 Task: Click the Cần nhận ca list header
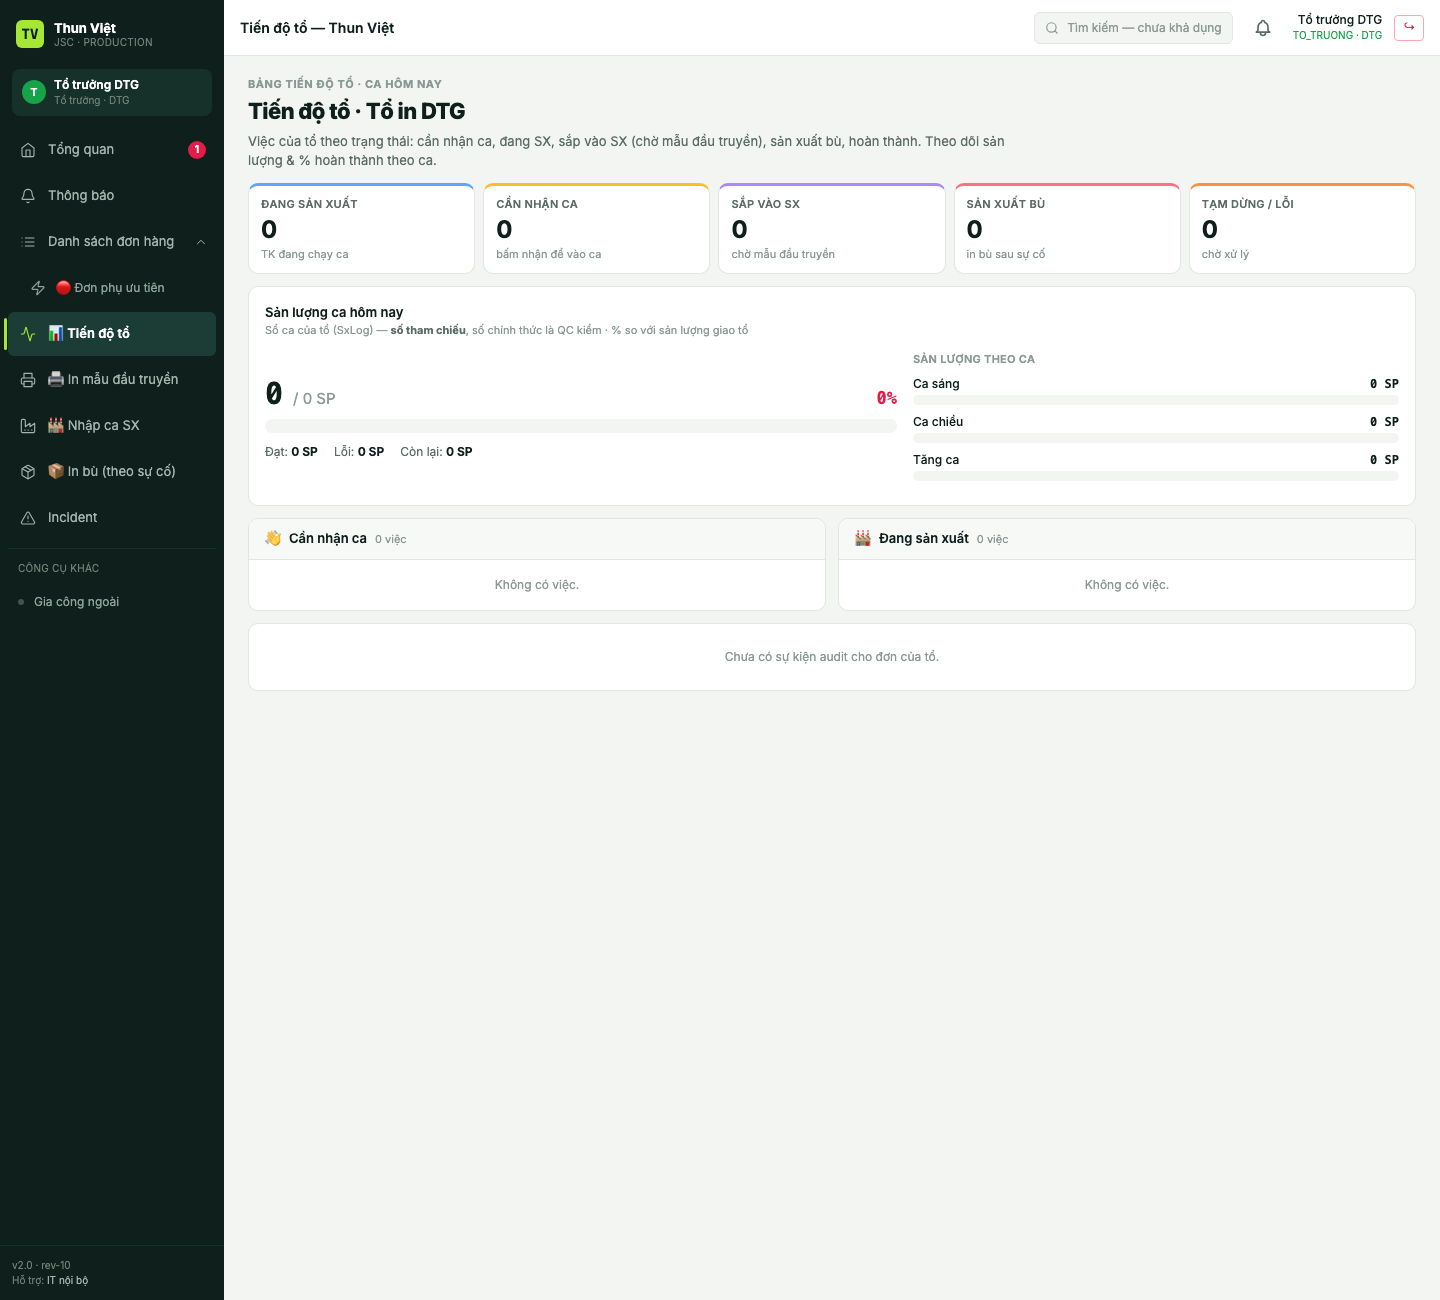click(x=537, y=539)
